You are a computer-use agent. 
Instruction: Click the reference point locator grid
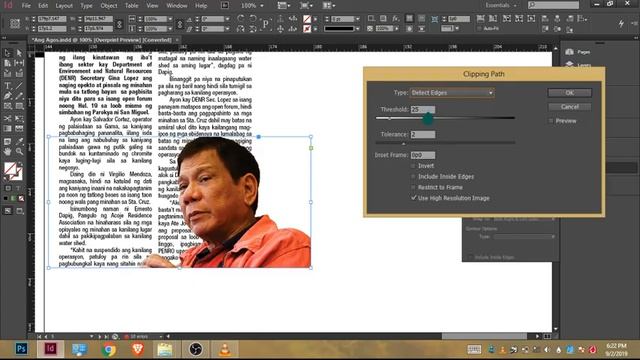point(15,24)
